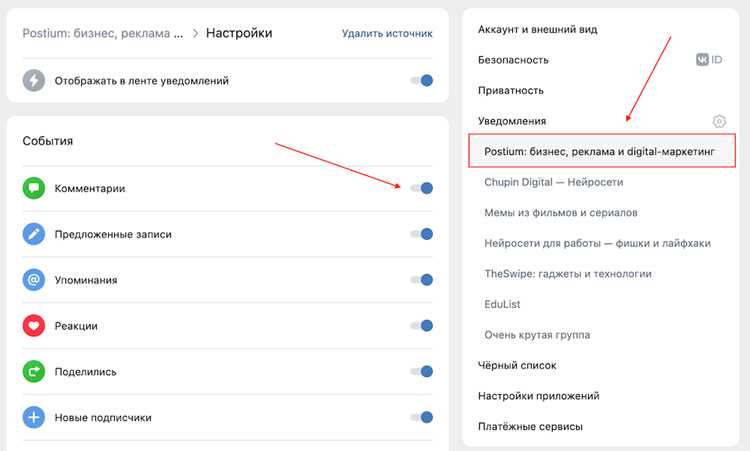750x451 pixels.
Task: Click the Комментарии row label
Action: tap(90, 188)
